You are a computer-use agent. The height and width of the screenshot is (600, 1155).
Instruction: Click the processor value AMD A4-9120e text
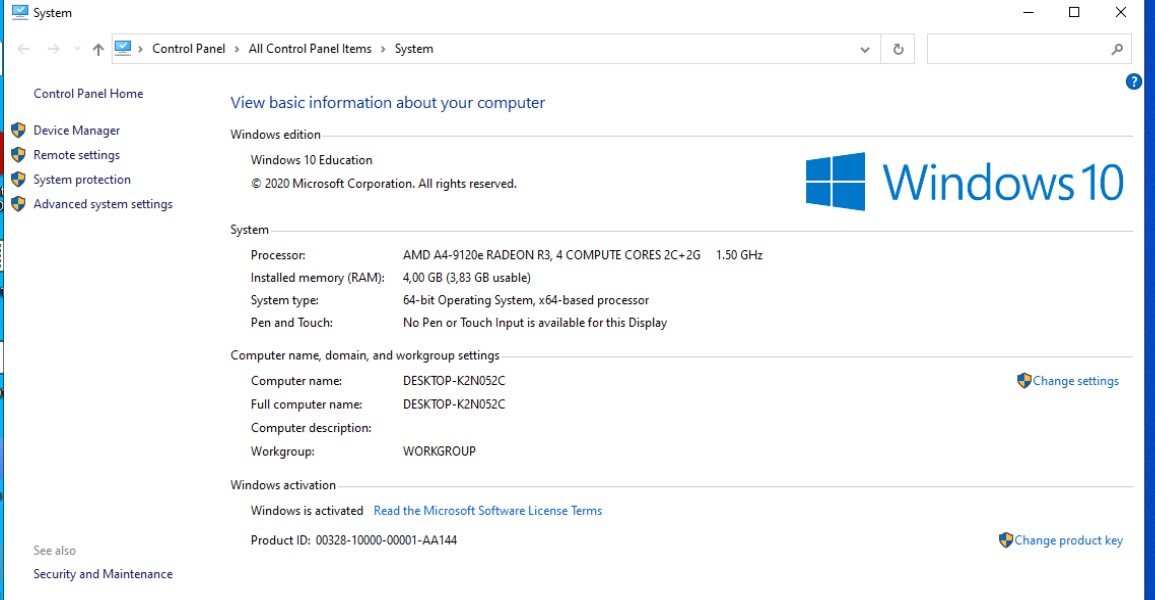[x=552, y=255]
